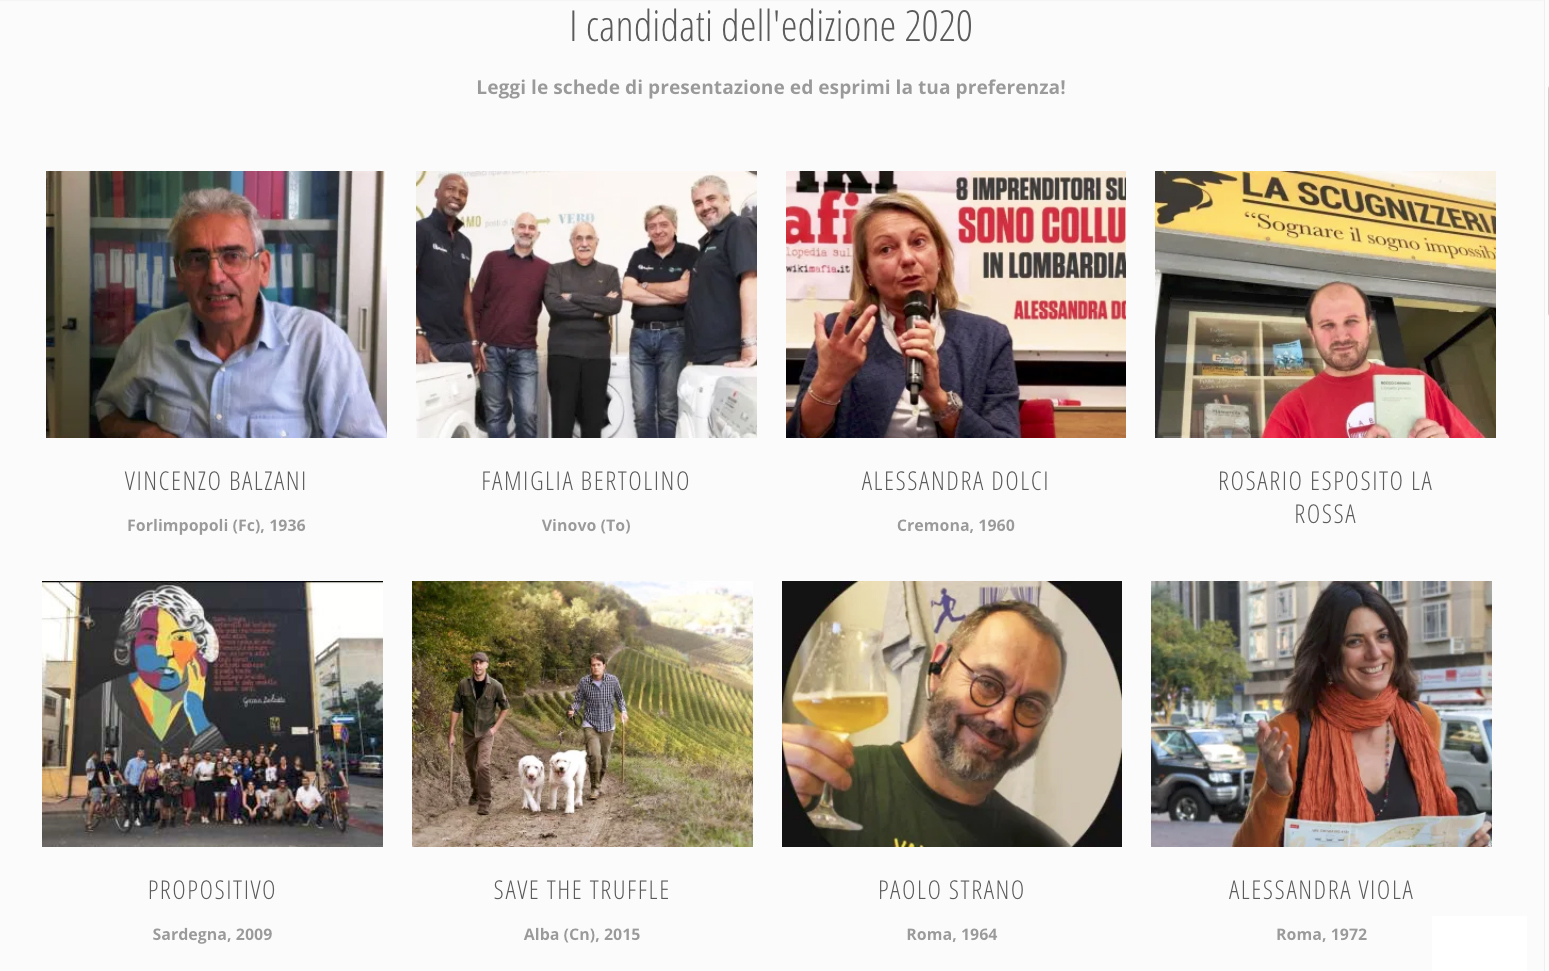Open the Propositivo mural group photo
The width and height of the screenshot is (1549, 971).
click(212, 714)
